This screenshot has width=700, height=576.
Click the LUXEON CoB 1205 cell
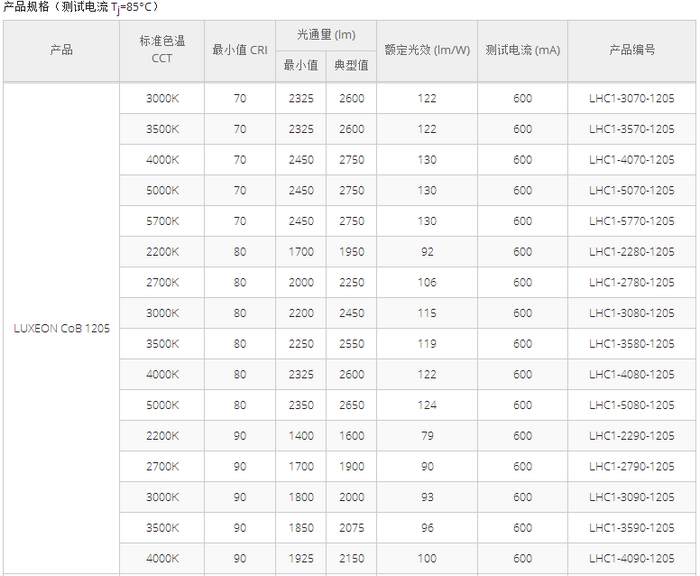(x=62, y=328)
